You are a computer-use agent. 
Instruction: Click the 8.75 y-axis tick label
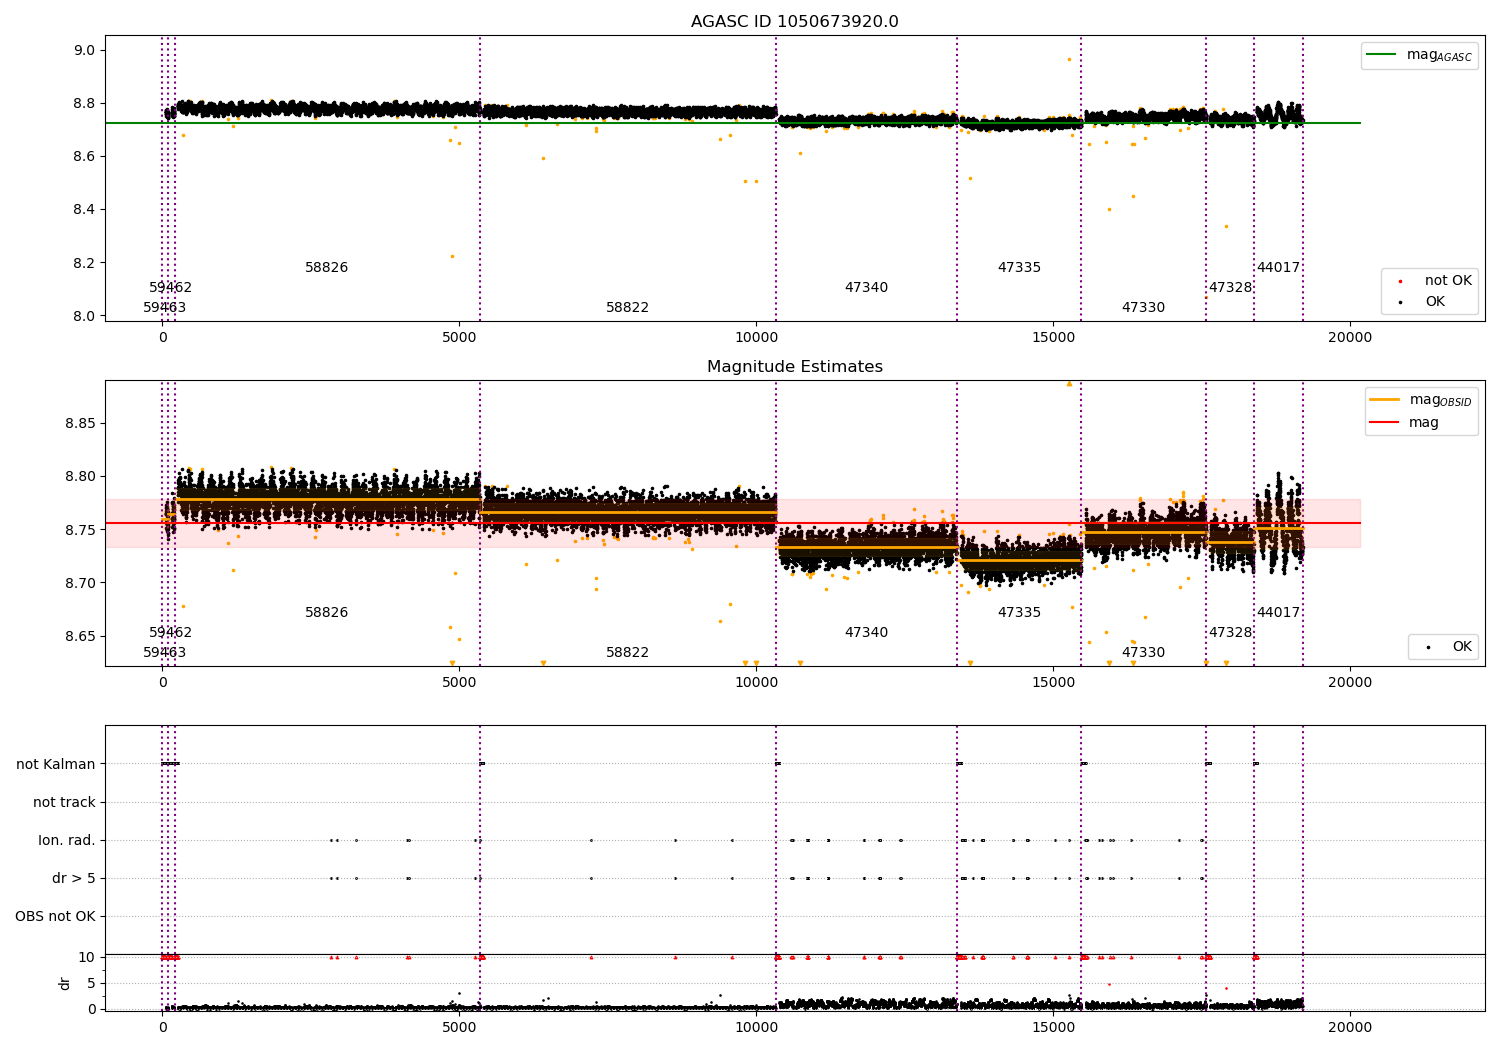coord(80,530)
